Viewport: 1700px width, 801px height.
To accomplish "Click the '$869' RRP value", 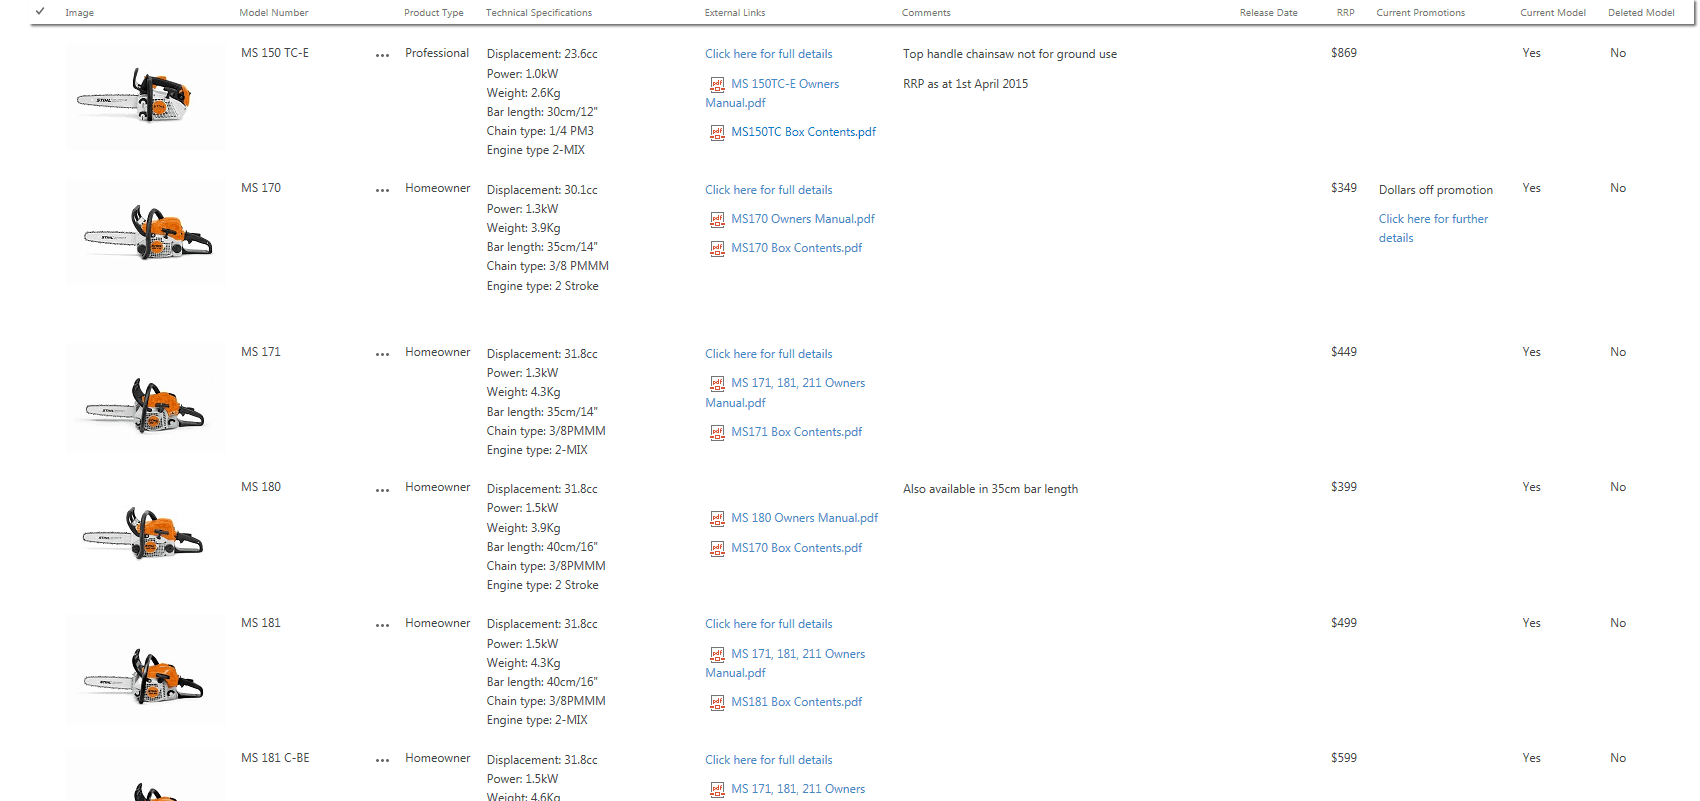I will 1344,53.
